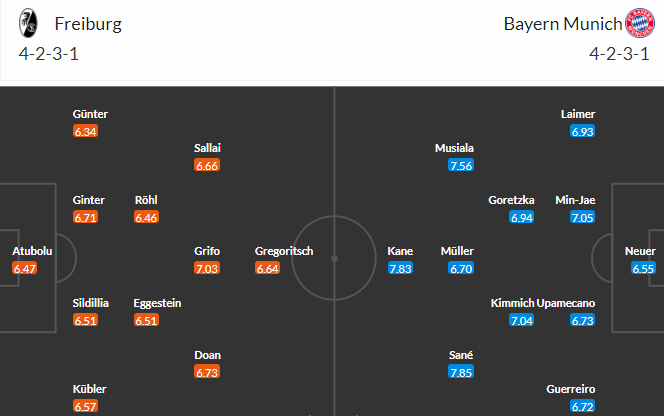
Task: Click Goretzka's 6.94 rating badge
Action: 521,217
